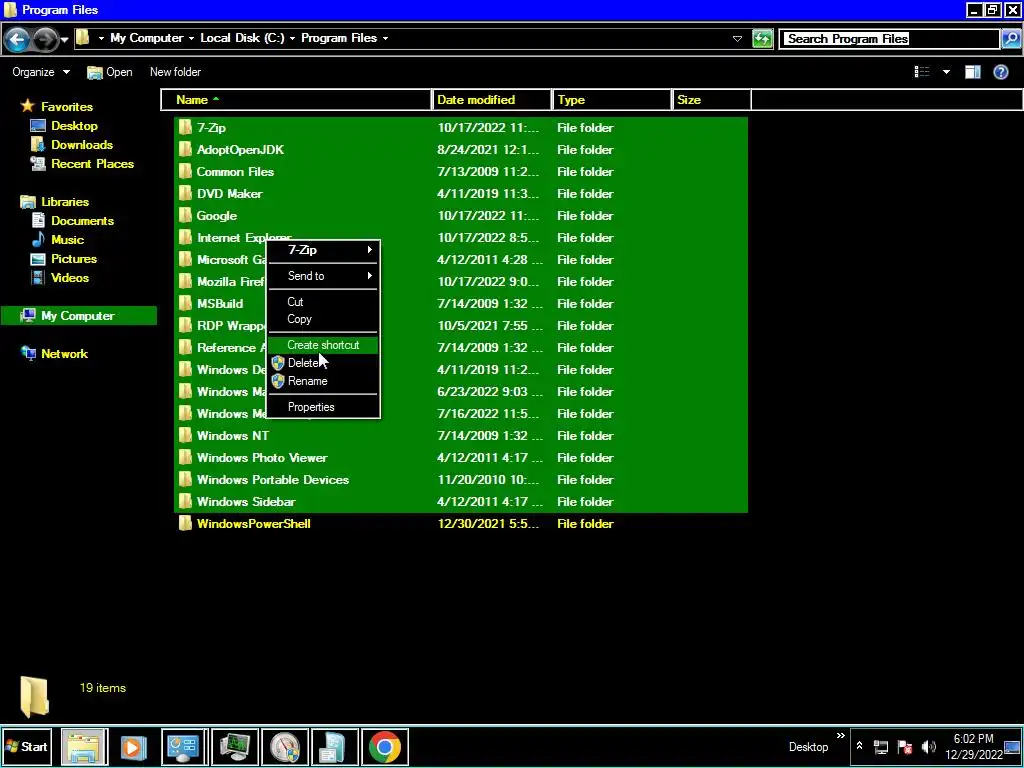Expand the arrow after Program Files breadcrumb

[x=385, y=39]
